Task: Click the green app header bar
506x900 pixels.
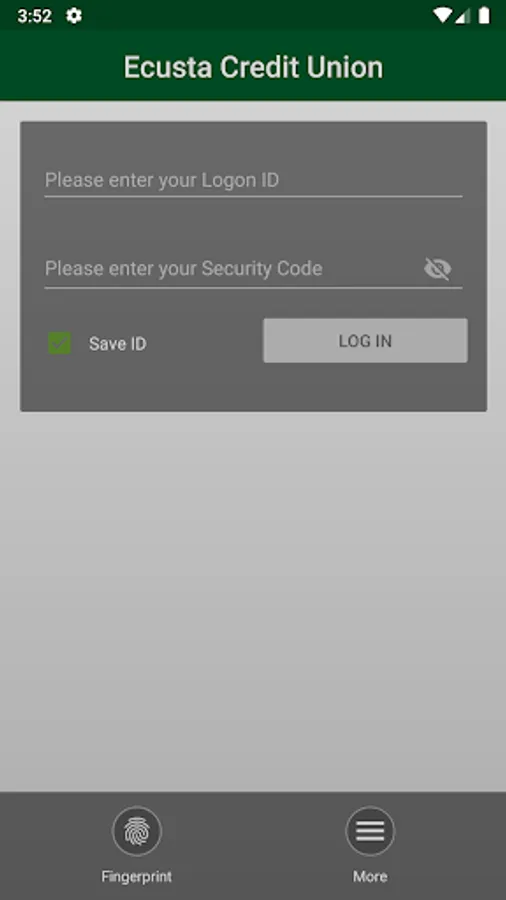Action: click(253, 65)
